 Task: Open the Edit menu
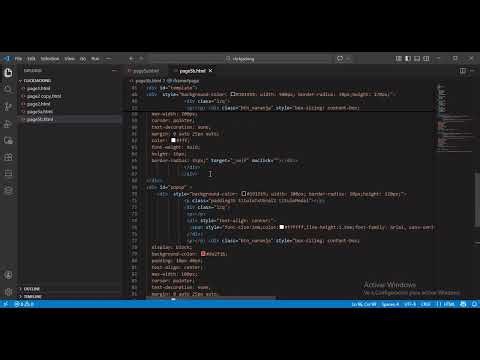31,59
